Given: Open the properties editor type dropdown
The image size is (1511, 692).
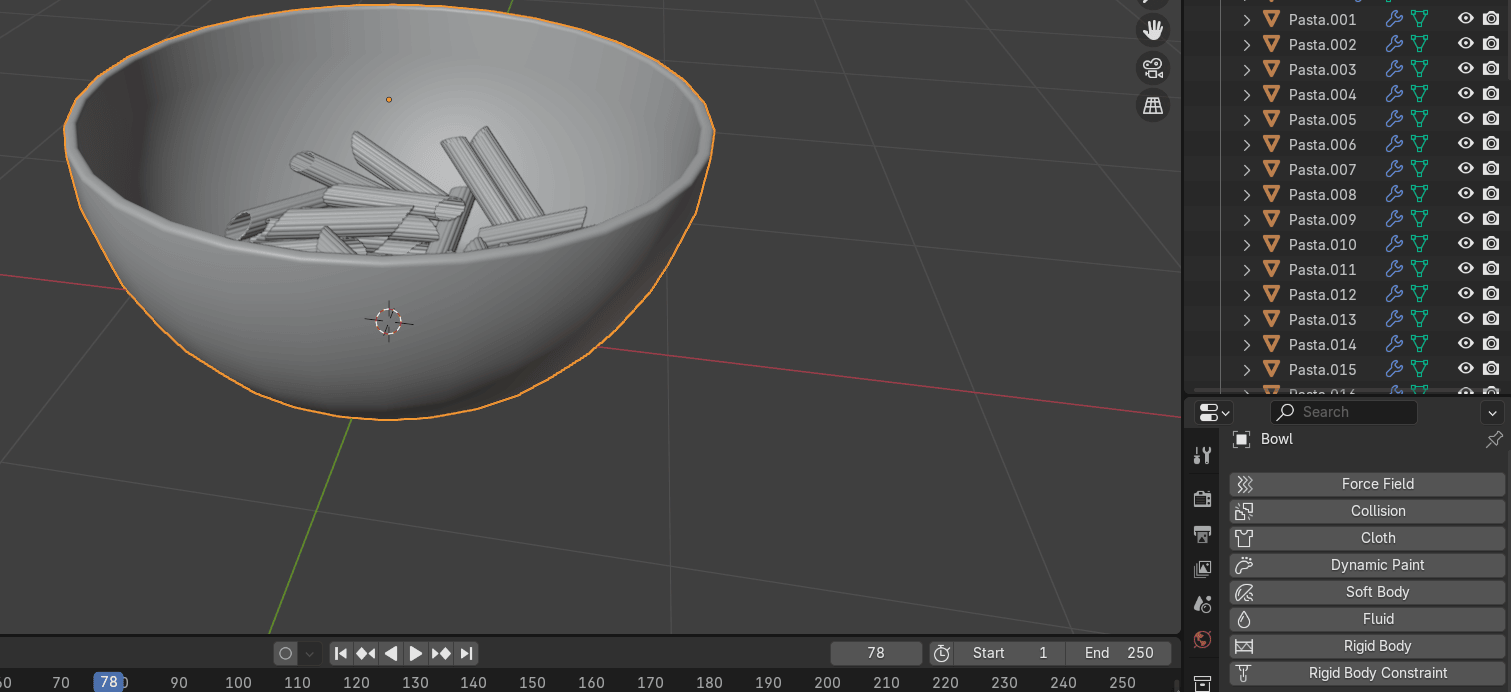Looking at the screenshot, I should (x=1214, y=412).
